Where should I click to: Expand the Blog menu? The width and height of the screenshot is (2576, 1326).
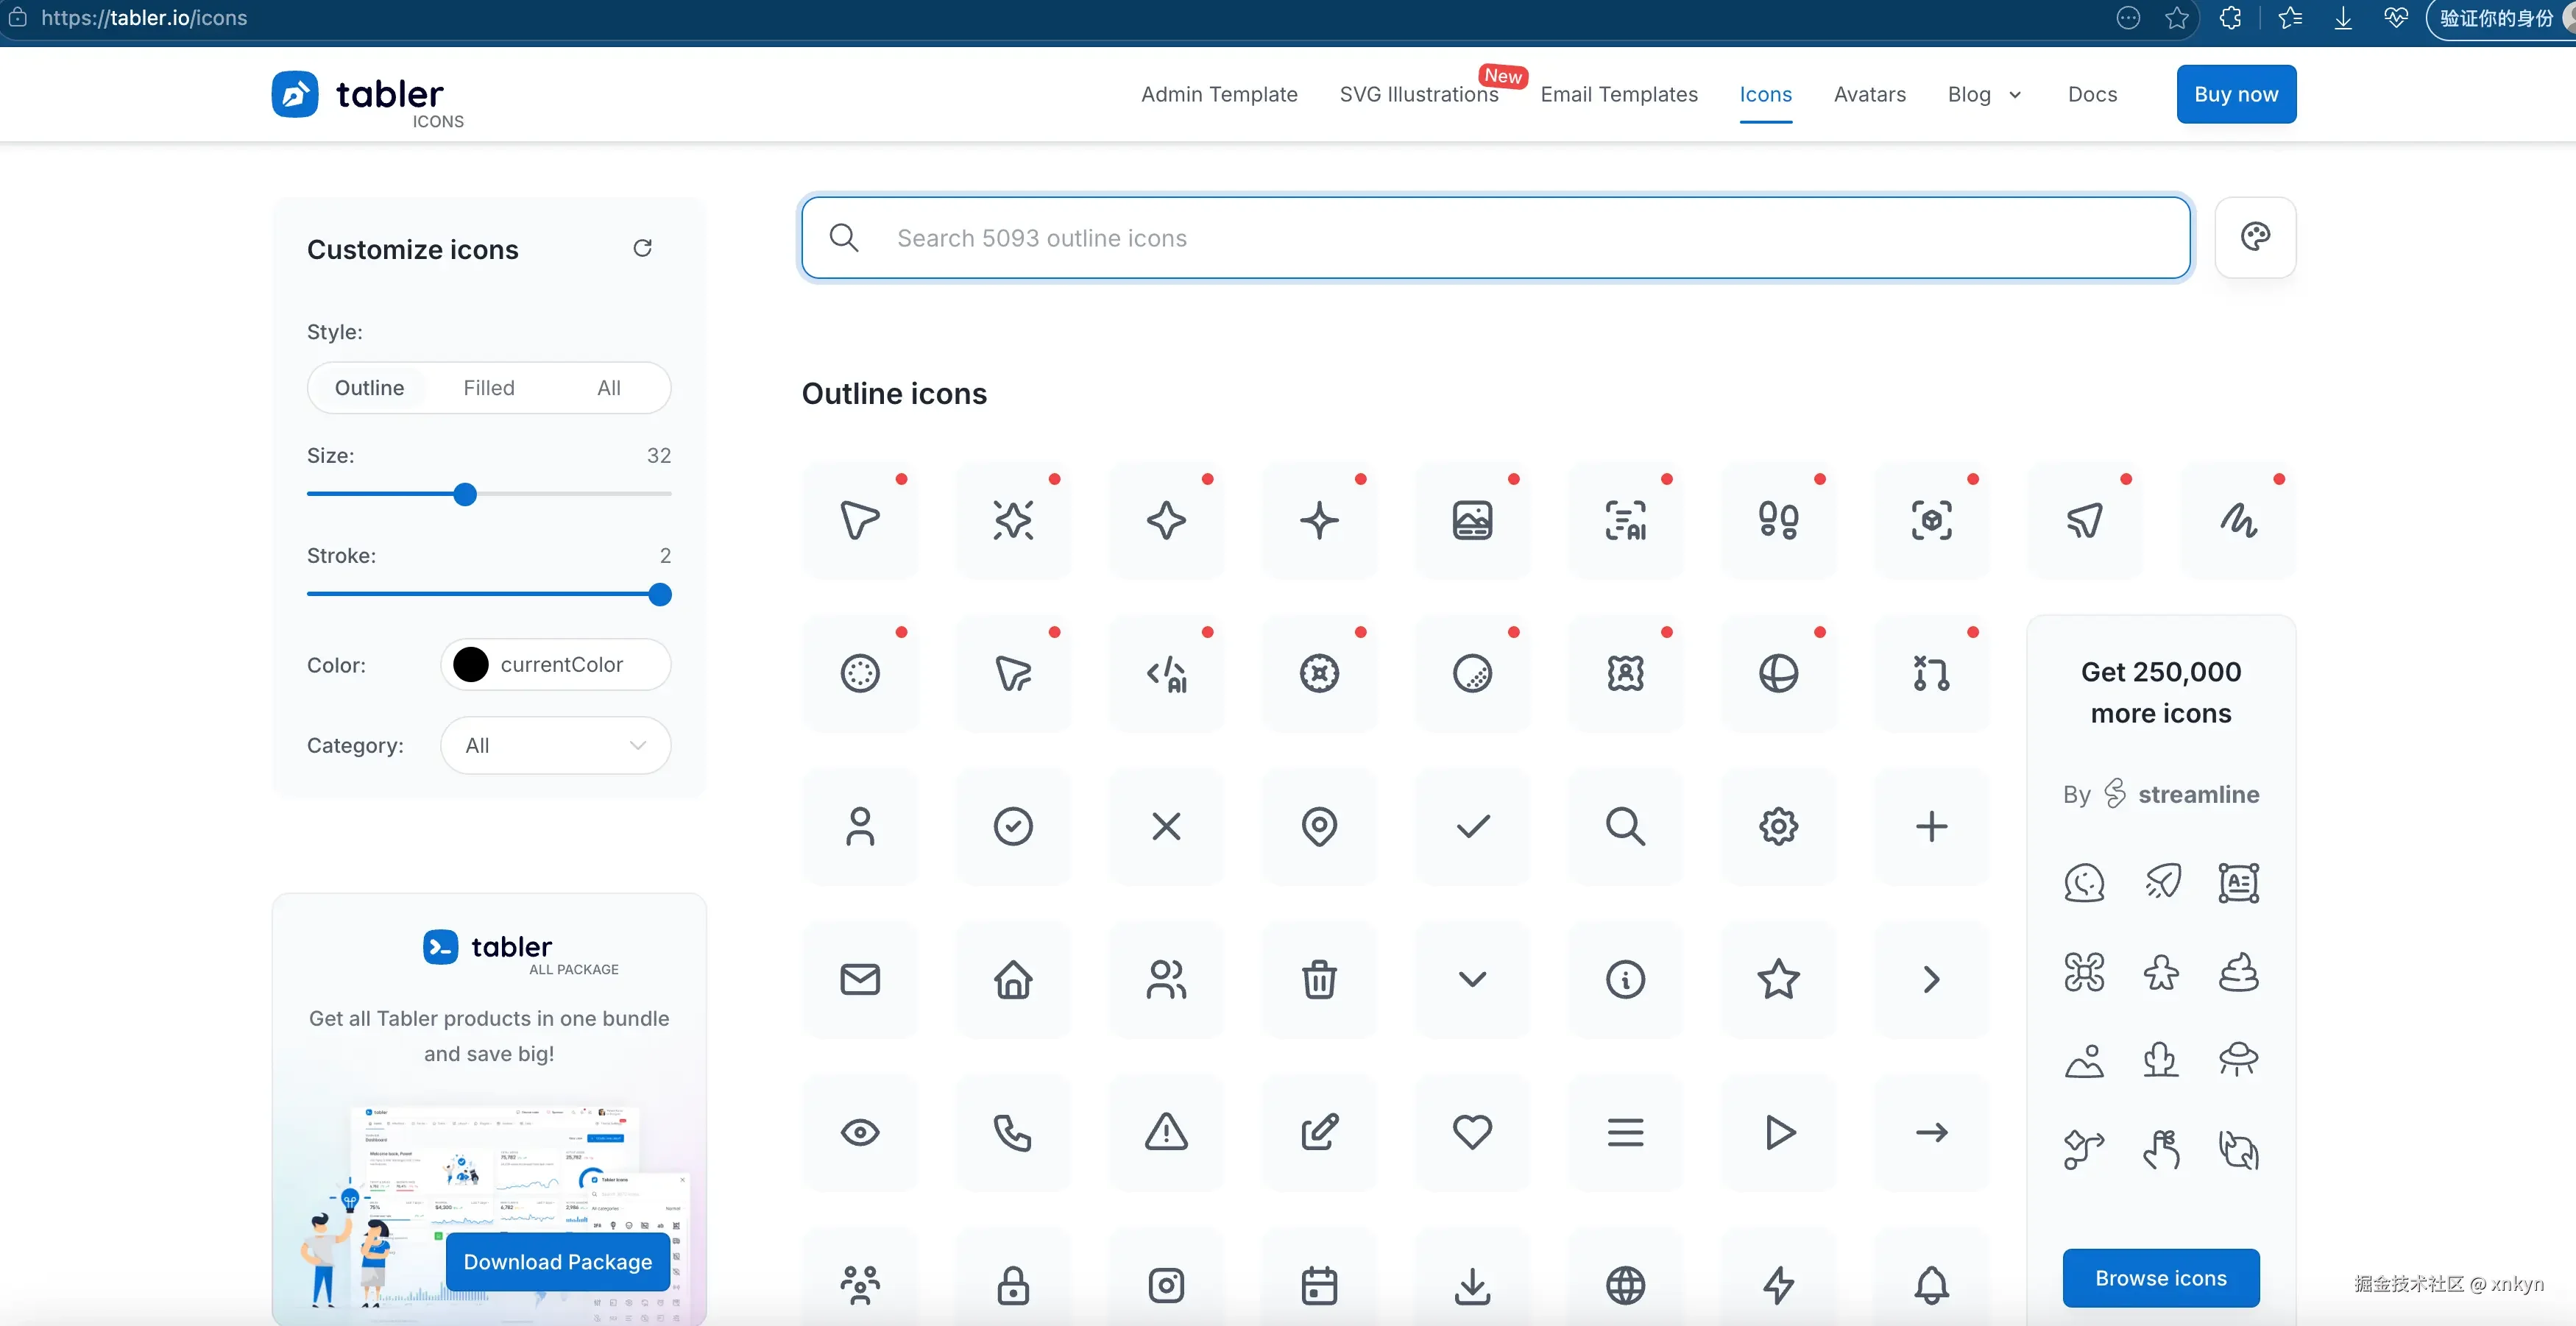click(1984, 94)
